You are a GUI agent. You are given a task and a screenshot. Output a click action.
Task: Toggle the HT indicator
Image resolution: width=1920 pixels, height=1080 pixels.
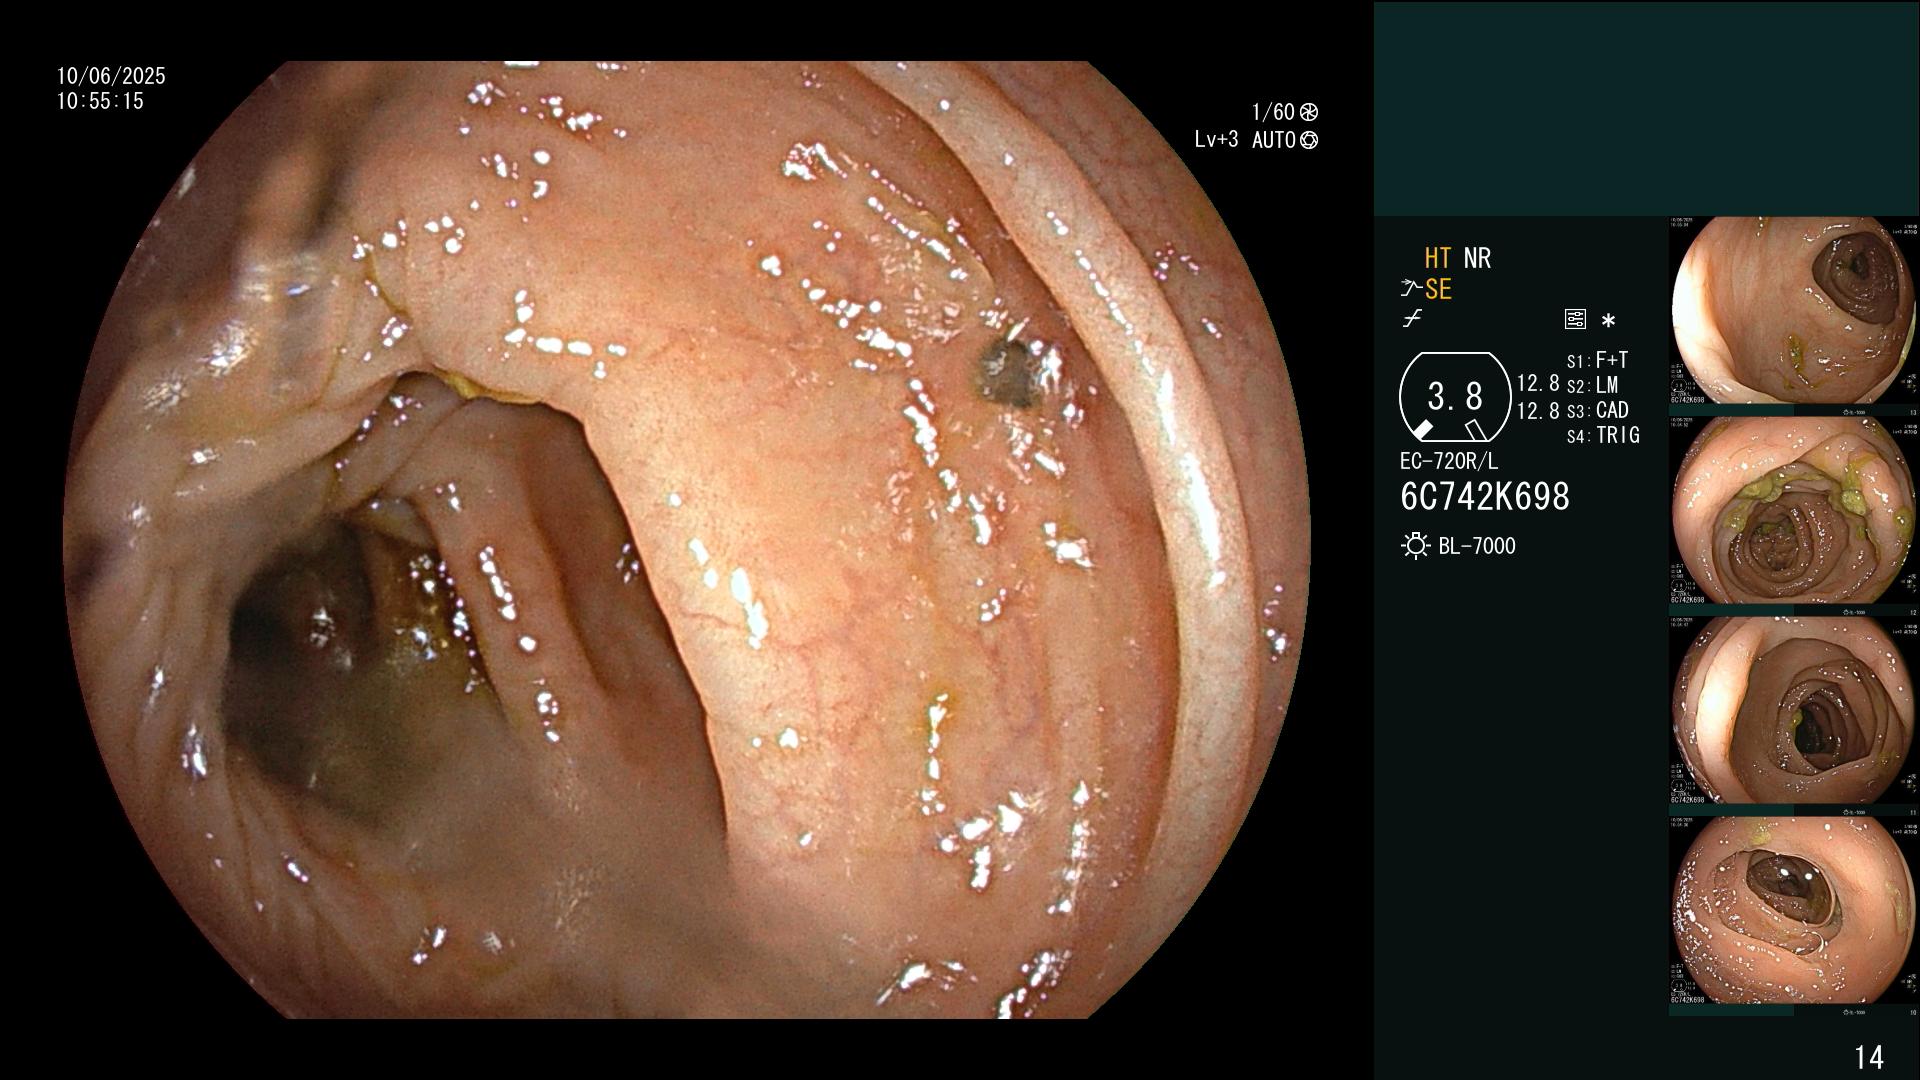pyautogui.click(x=1437, y=259)
